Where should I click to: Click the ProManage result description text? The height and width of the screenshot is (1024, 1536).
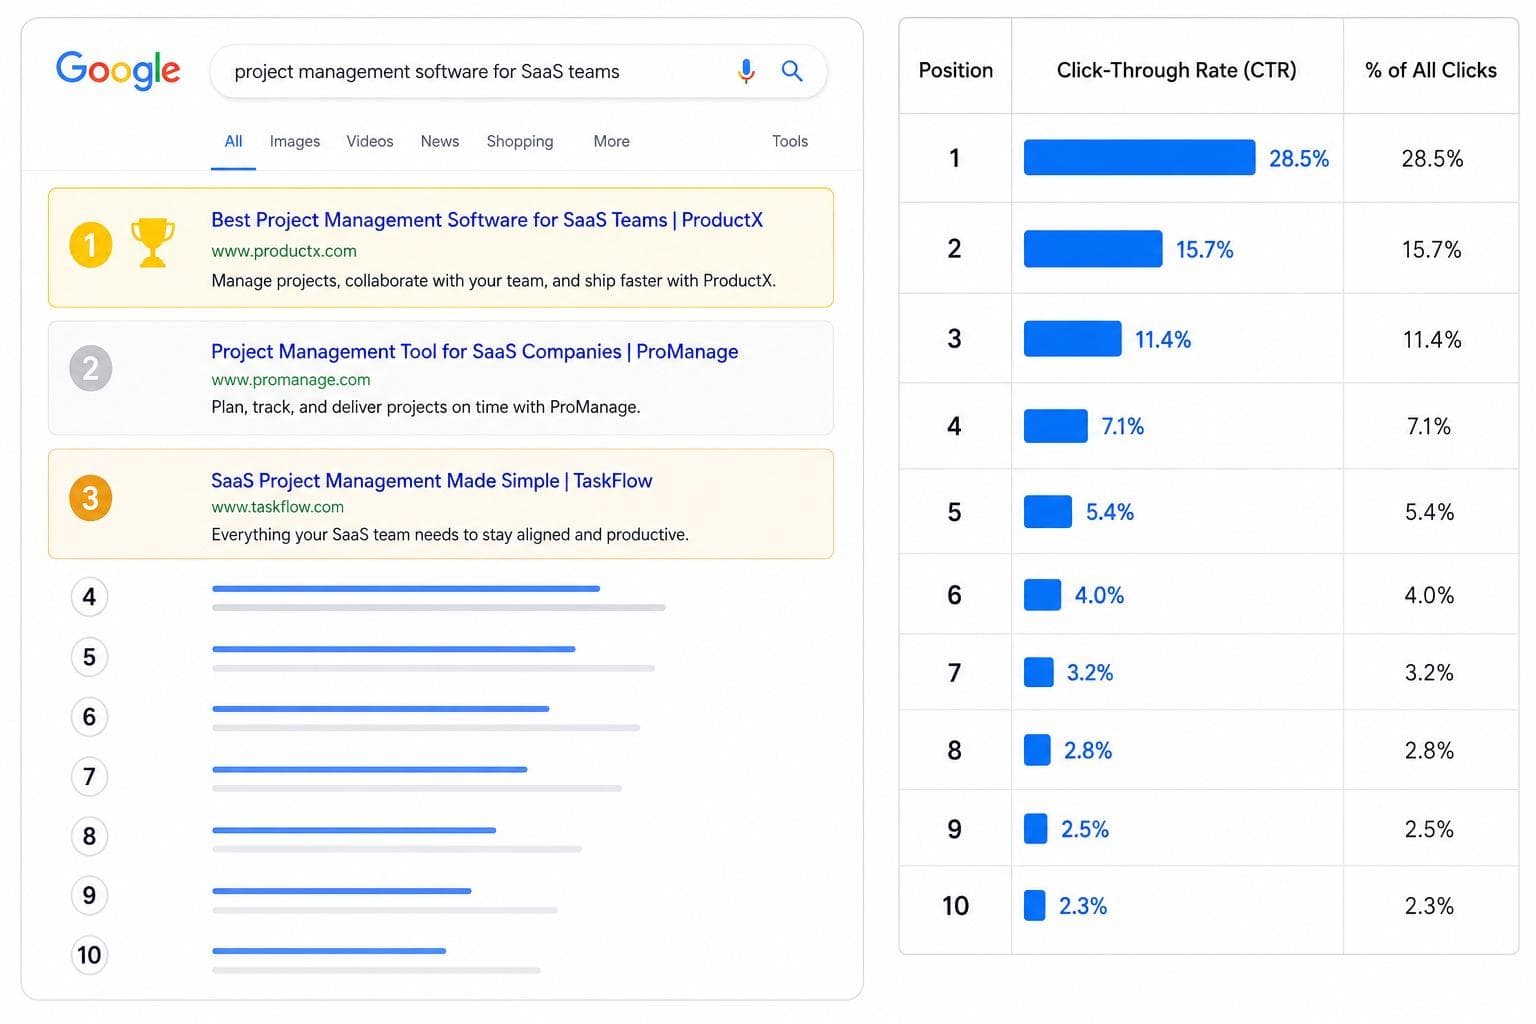tap(426, 407)
